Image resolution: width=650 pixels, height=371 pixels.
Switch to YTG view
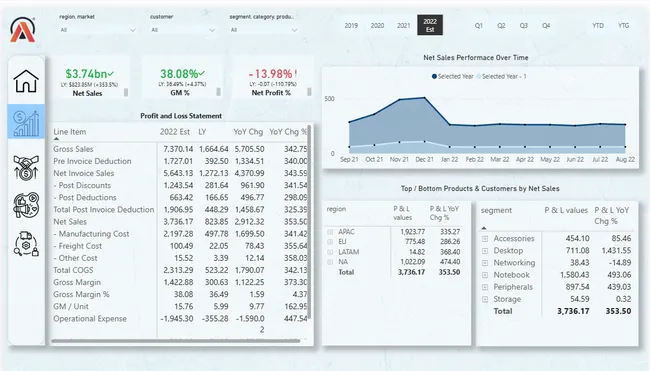pyautogui.click(x=623, y=25)
